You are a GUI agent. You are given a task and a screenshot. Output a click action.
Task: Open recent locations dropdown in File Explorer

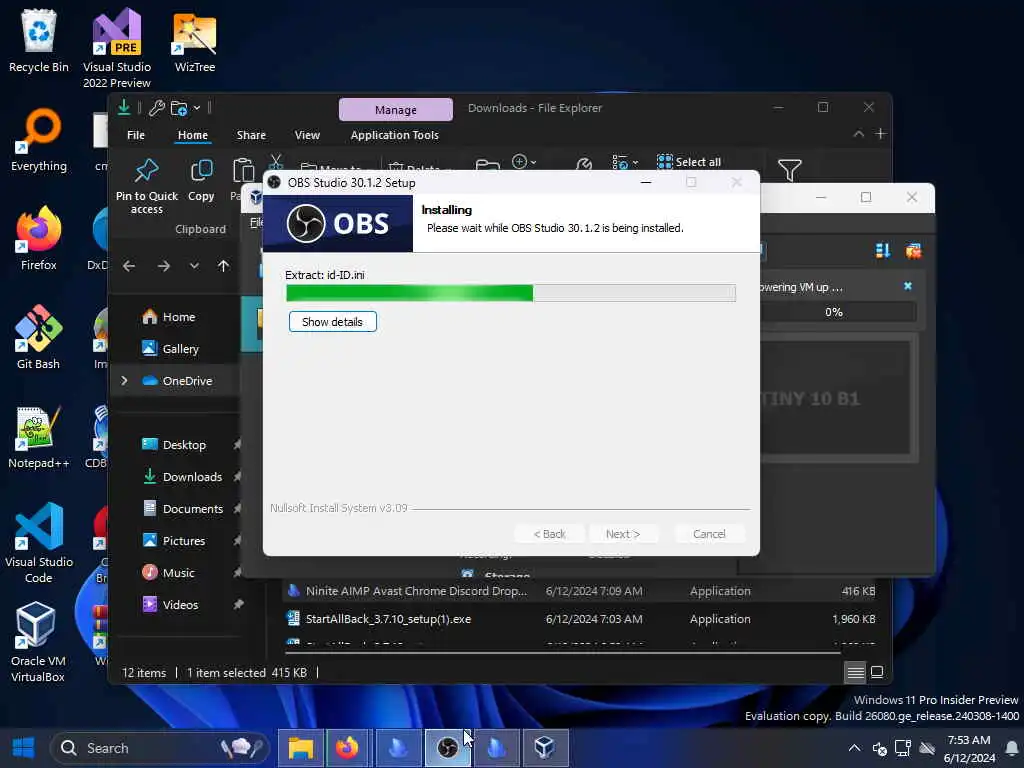pyautogui.click(x=194, y=266)
